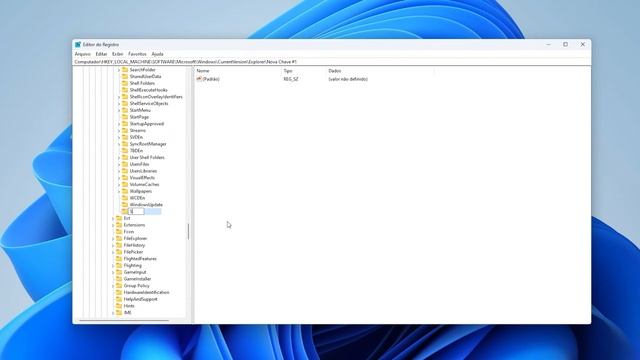Select the SVDEn key

(136, 137)
